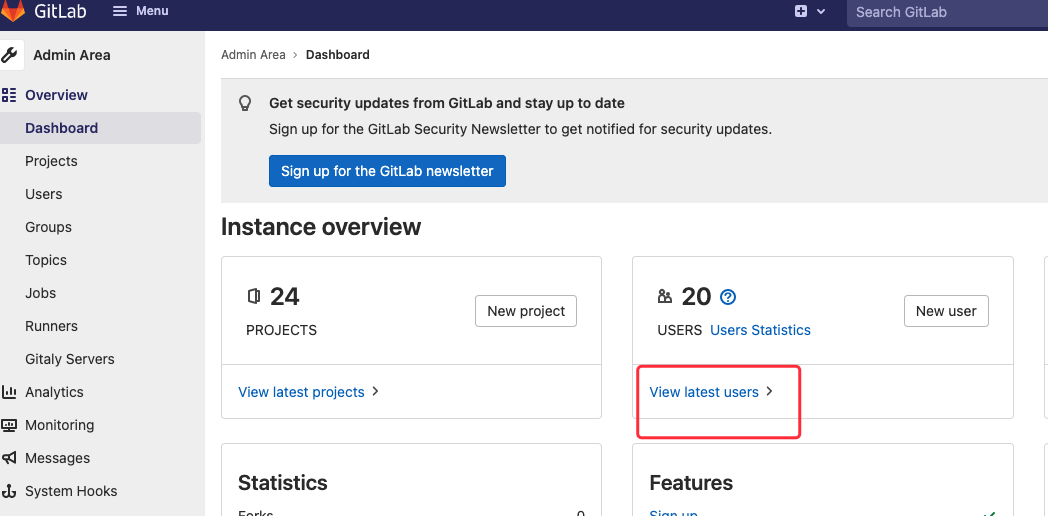Focus the Search GitLab field
Image resolution: width=1048 pixels, height=516 pixels.
click(x=945, y=12)
